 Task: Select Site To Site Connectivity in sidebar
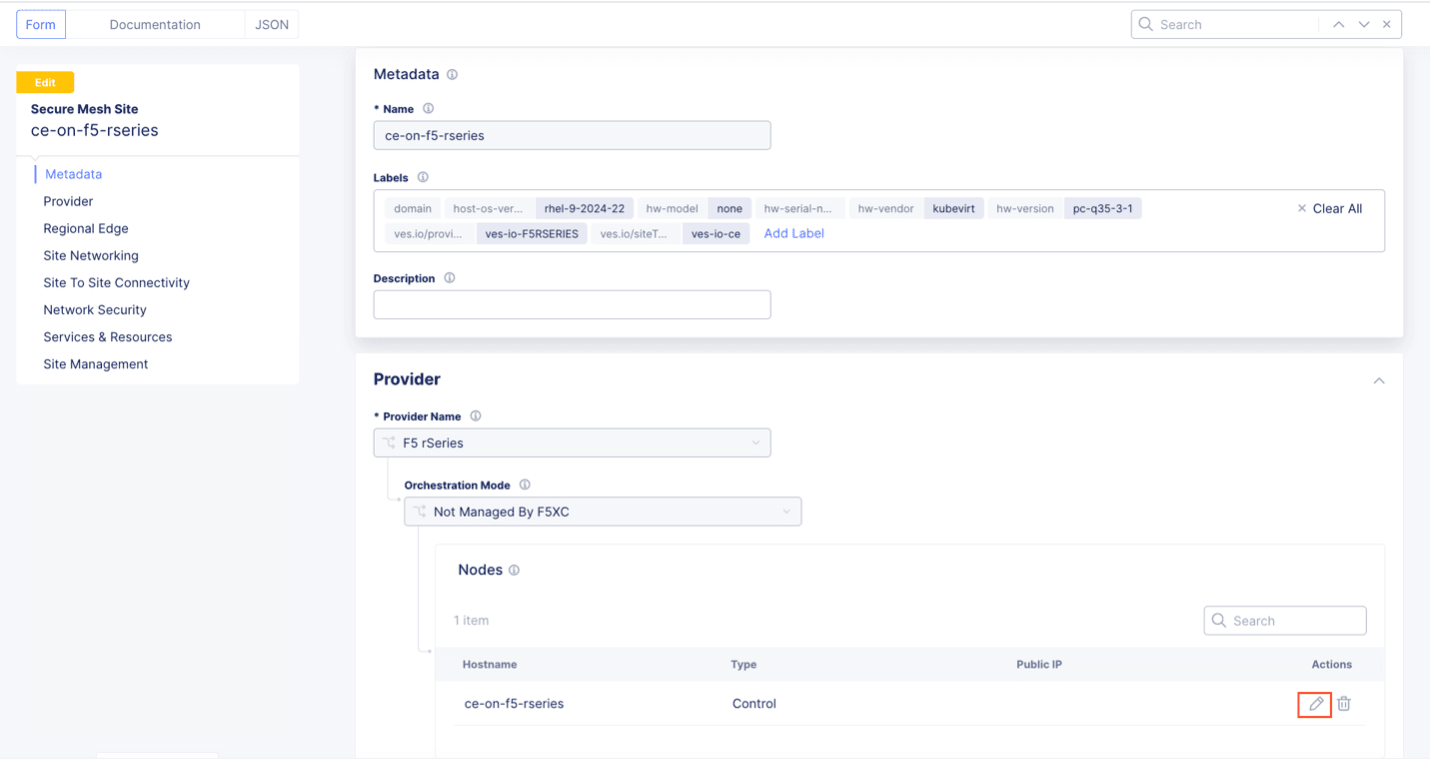point(116,283)
